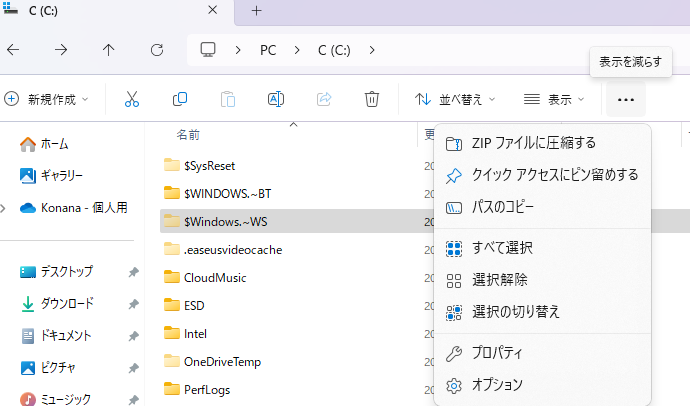Choose ZIP ファイルに圧縮する
The image size is (690, 406).
click(542, 143)
